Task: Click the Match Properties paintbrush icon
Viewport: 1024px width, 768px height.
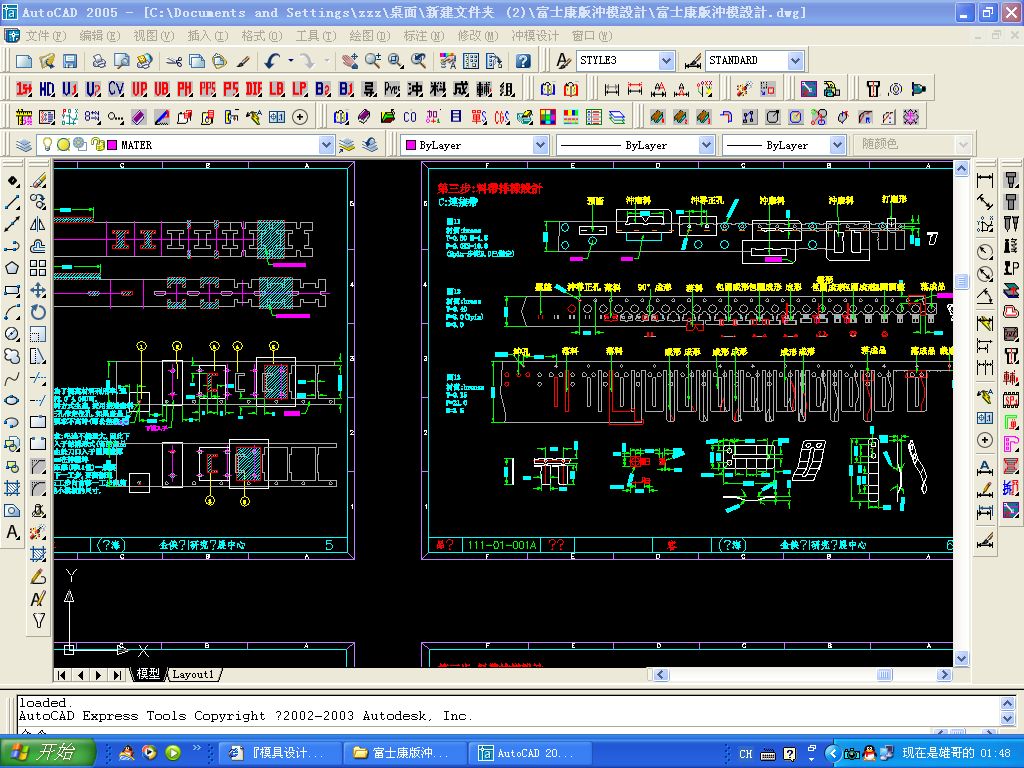Action: click(243, 61)
